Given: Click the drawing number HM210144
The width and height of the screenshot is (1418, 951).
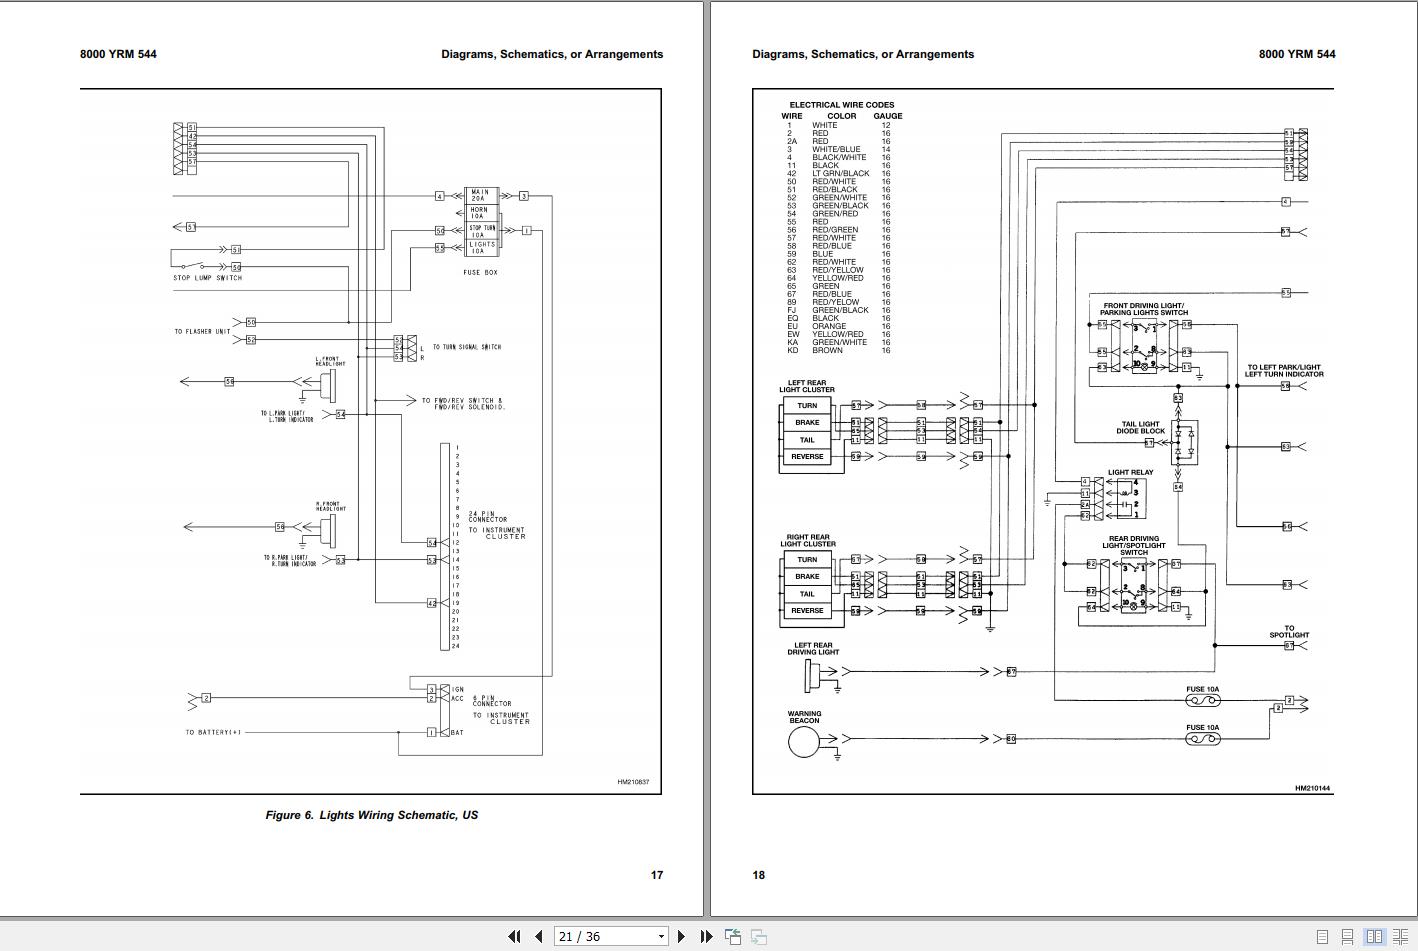Looking at the screenshot, I should [x=1313, y=788].
